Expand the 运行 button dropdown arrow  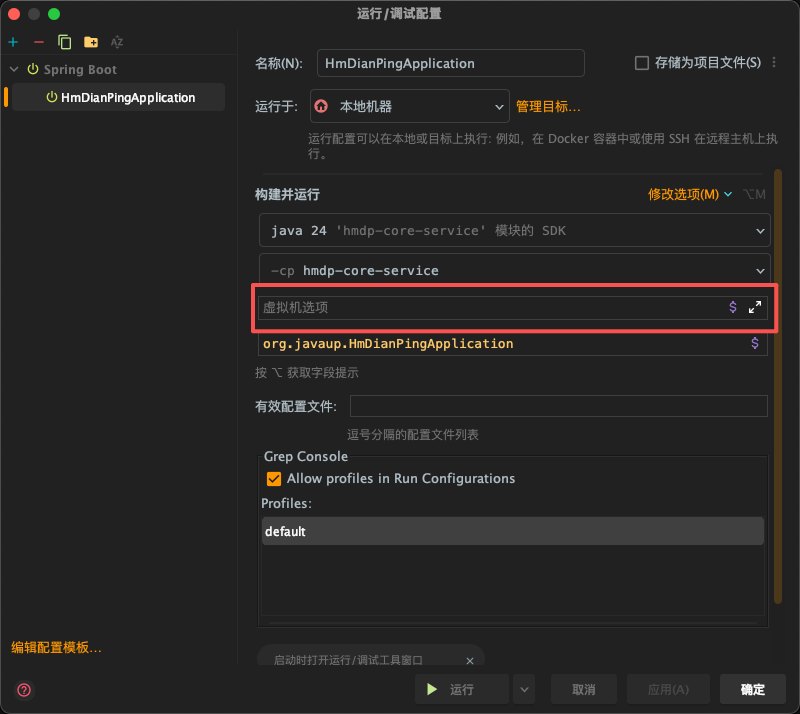click(523, 689)
